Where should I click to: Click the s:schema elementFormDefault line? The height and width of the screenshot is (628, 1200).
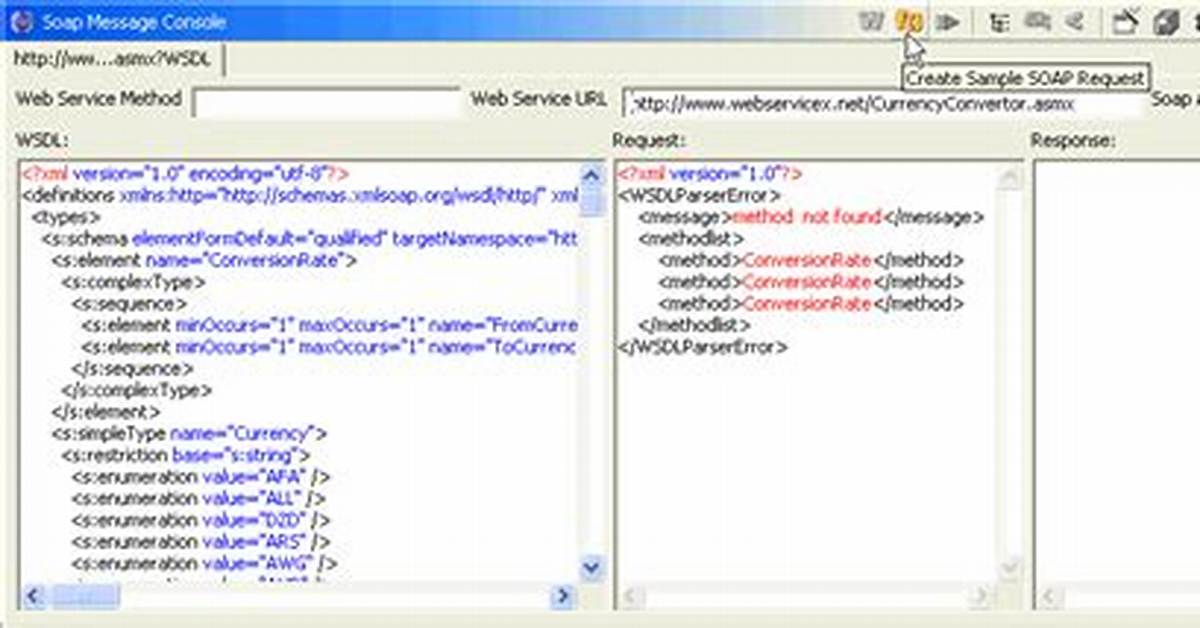click(x=310, y=239)
